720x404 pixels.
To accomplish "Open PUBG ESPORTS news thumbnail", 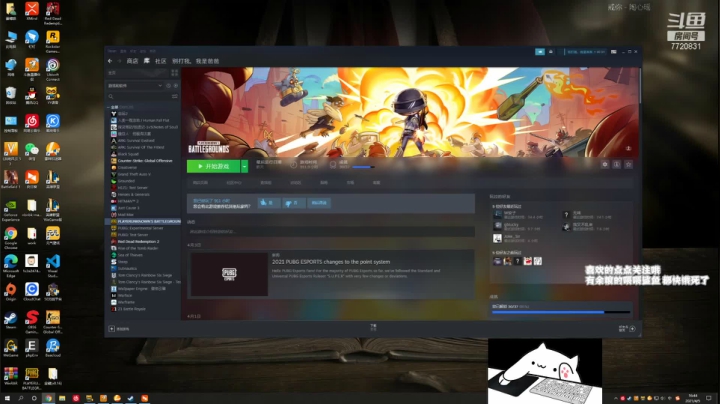I will [x=229, y=274].
